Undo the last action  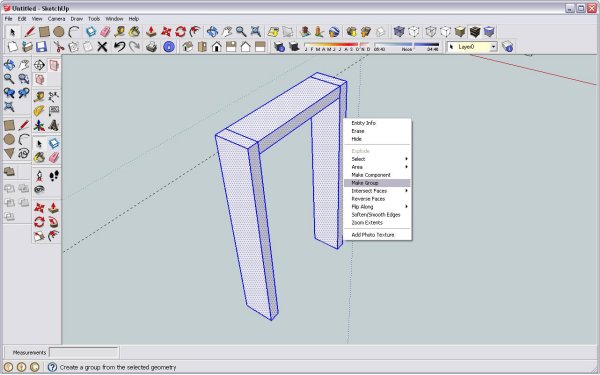pyautogui.click(x=119, y=47)
